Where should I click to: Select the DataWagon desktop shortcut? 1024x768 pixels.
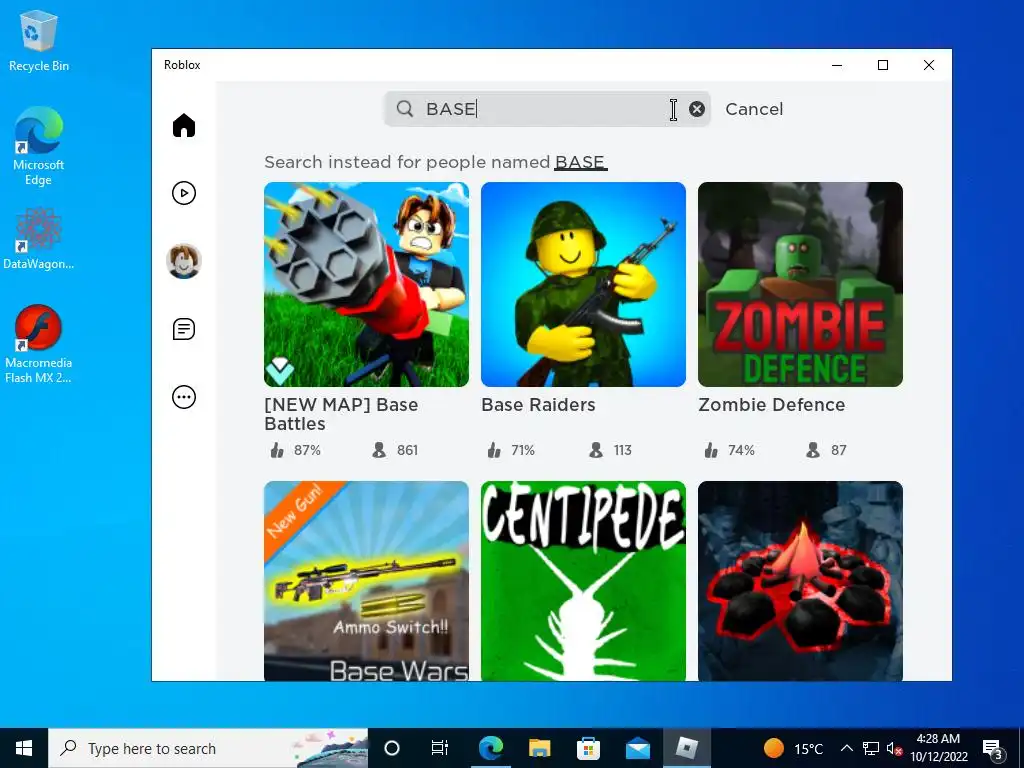tap(39, 239)
